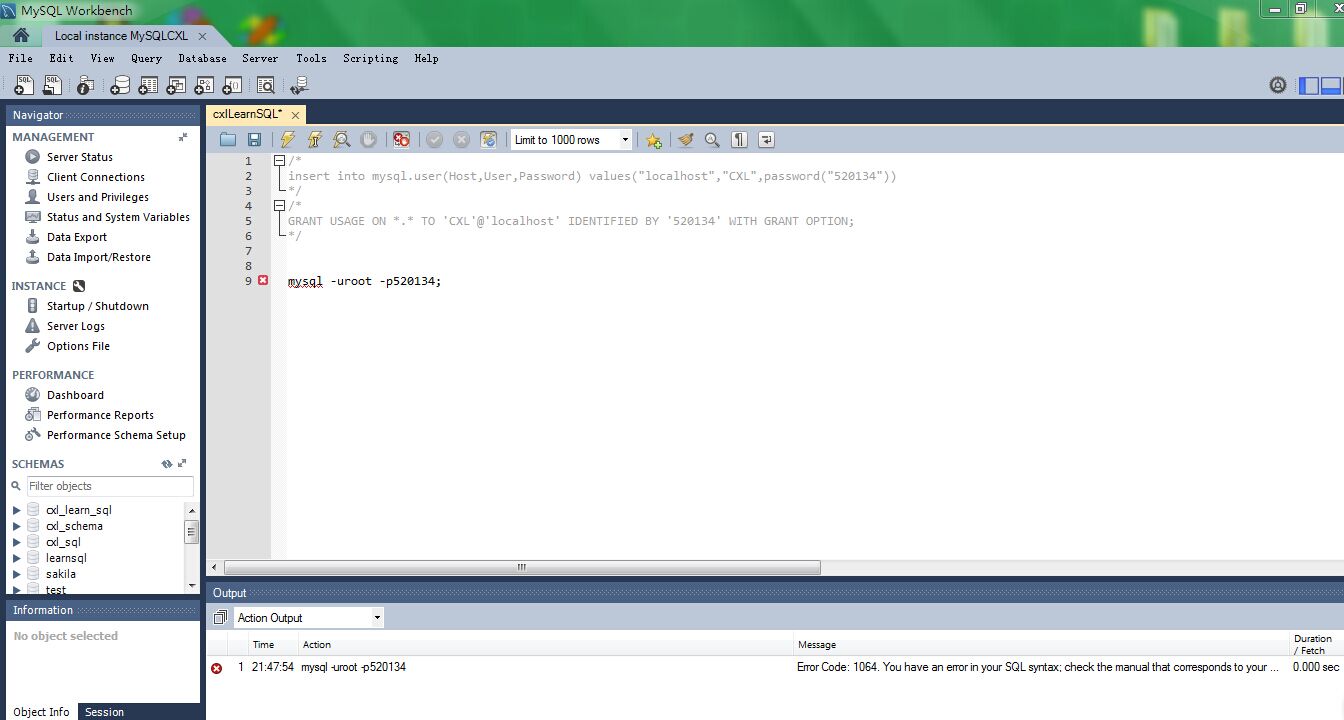
Task: Save the script to file
Action: click(254, 140)
